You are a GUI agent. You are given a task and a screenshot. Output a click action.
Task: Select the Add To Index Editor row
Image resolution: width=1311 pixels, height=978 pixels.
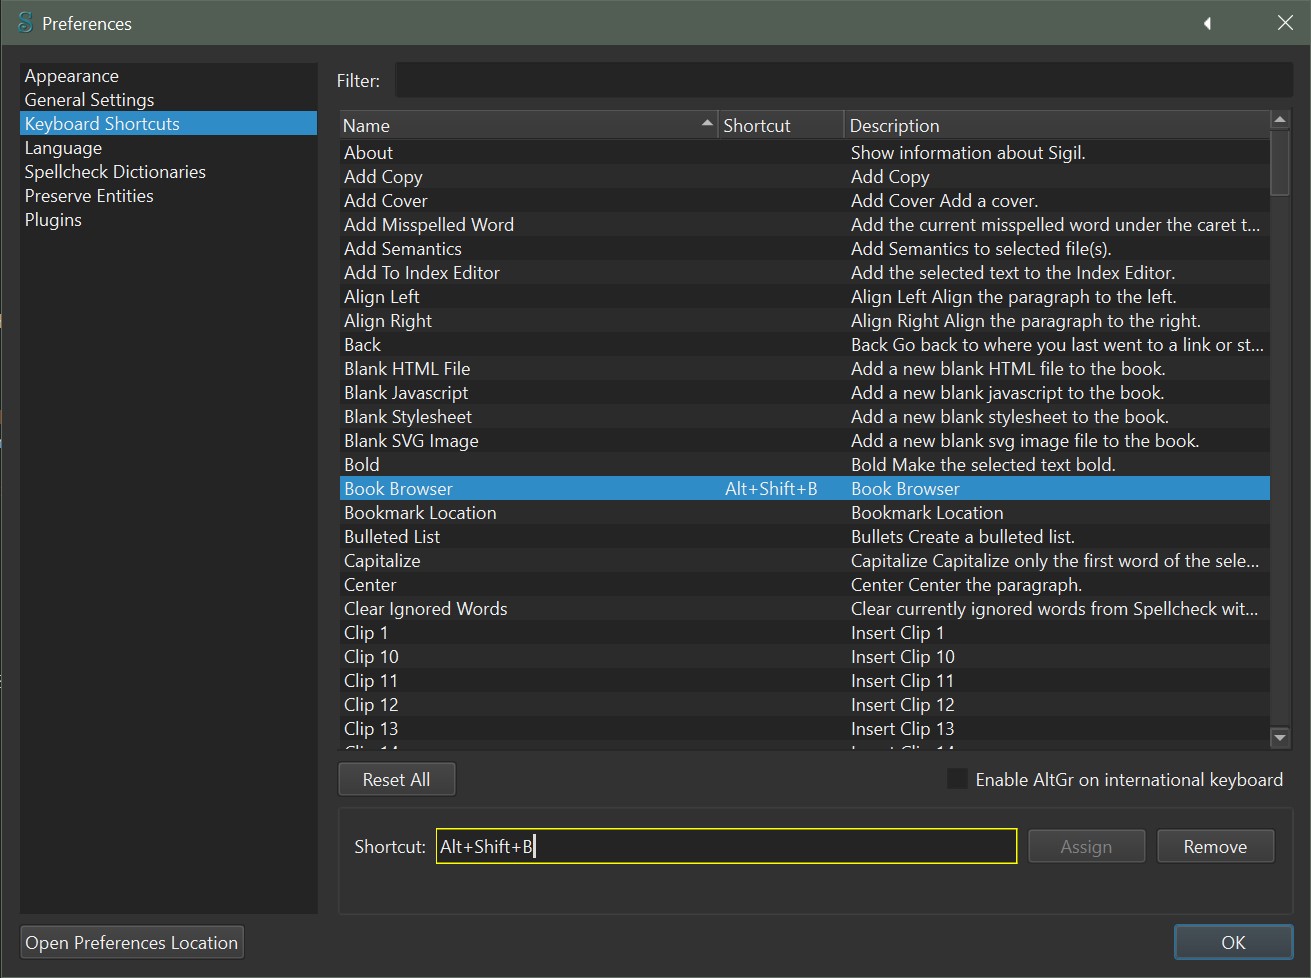[804, 273]
